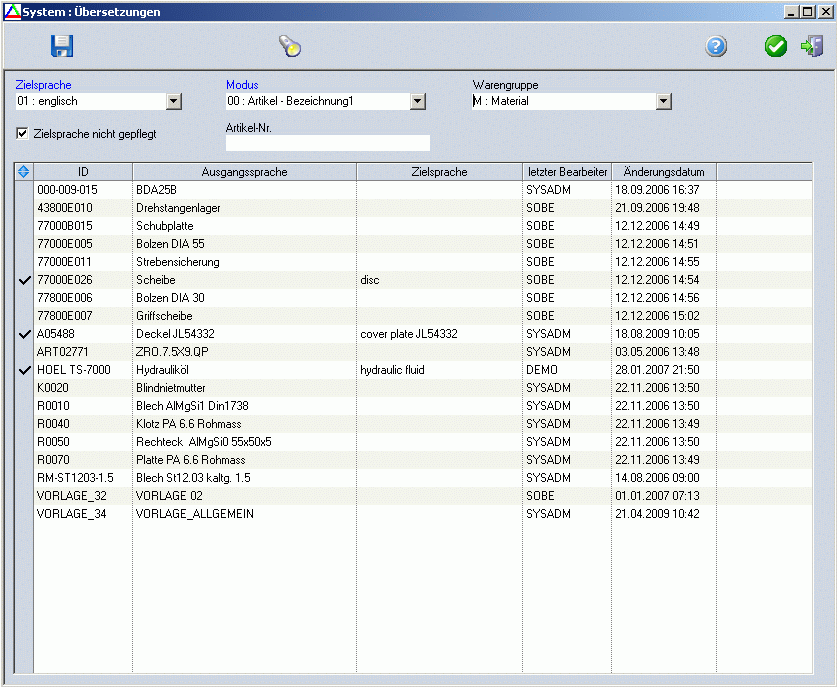Click checkmark icon beside HOEL TS-7000 row
Viewport: 837px width, 687px height.
pos(24,370)
